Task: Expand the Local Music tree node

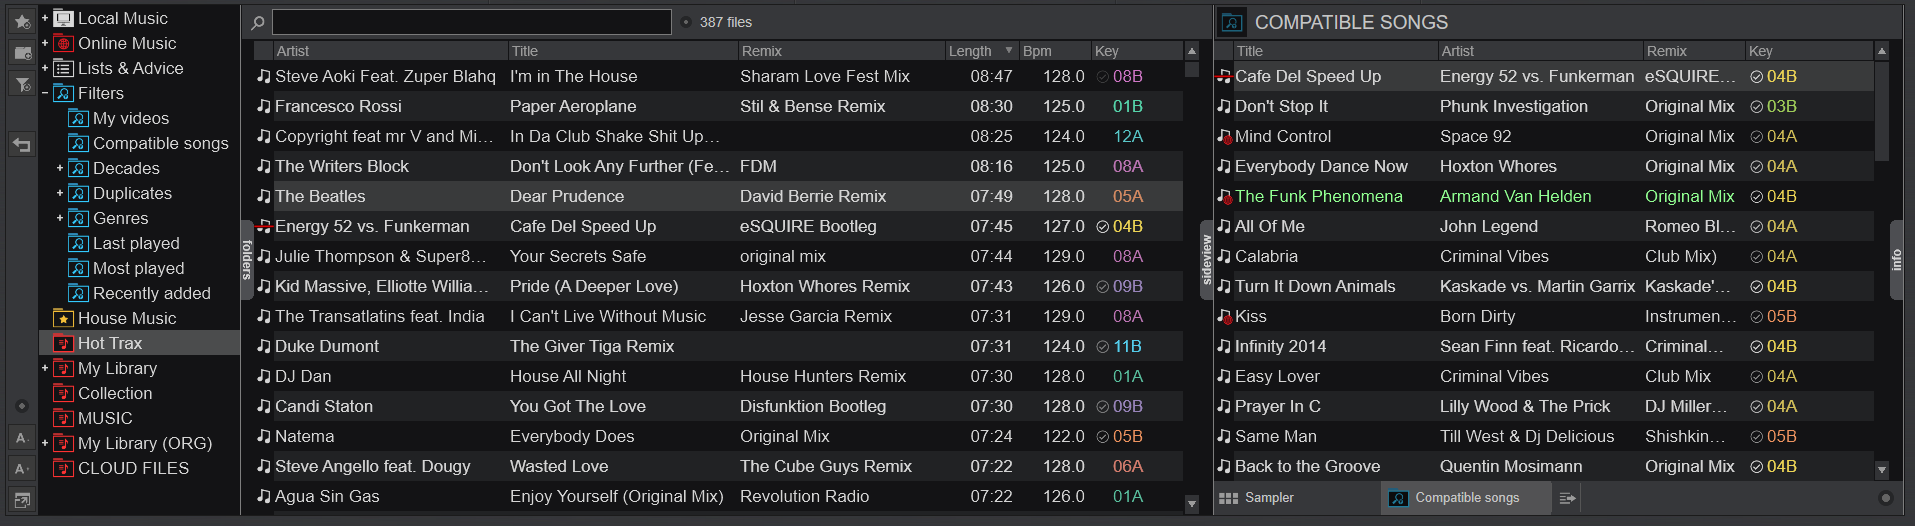Action: (x=45, y=18)
